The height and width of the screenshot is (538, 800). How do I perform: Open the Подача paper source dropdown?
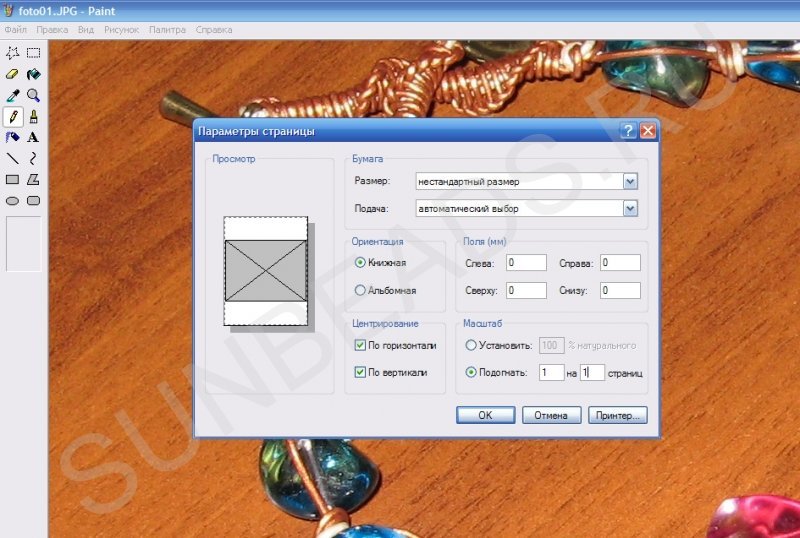(630, 208)
